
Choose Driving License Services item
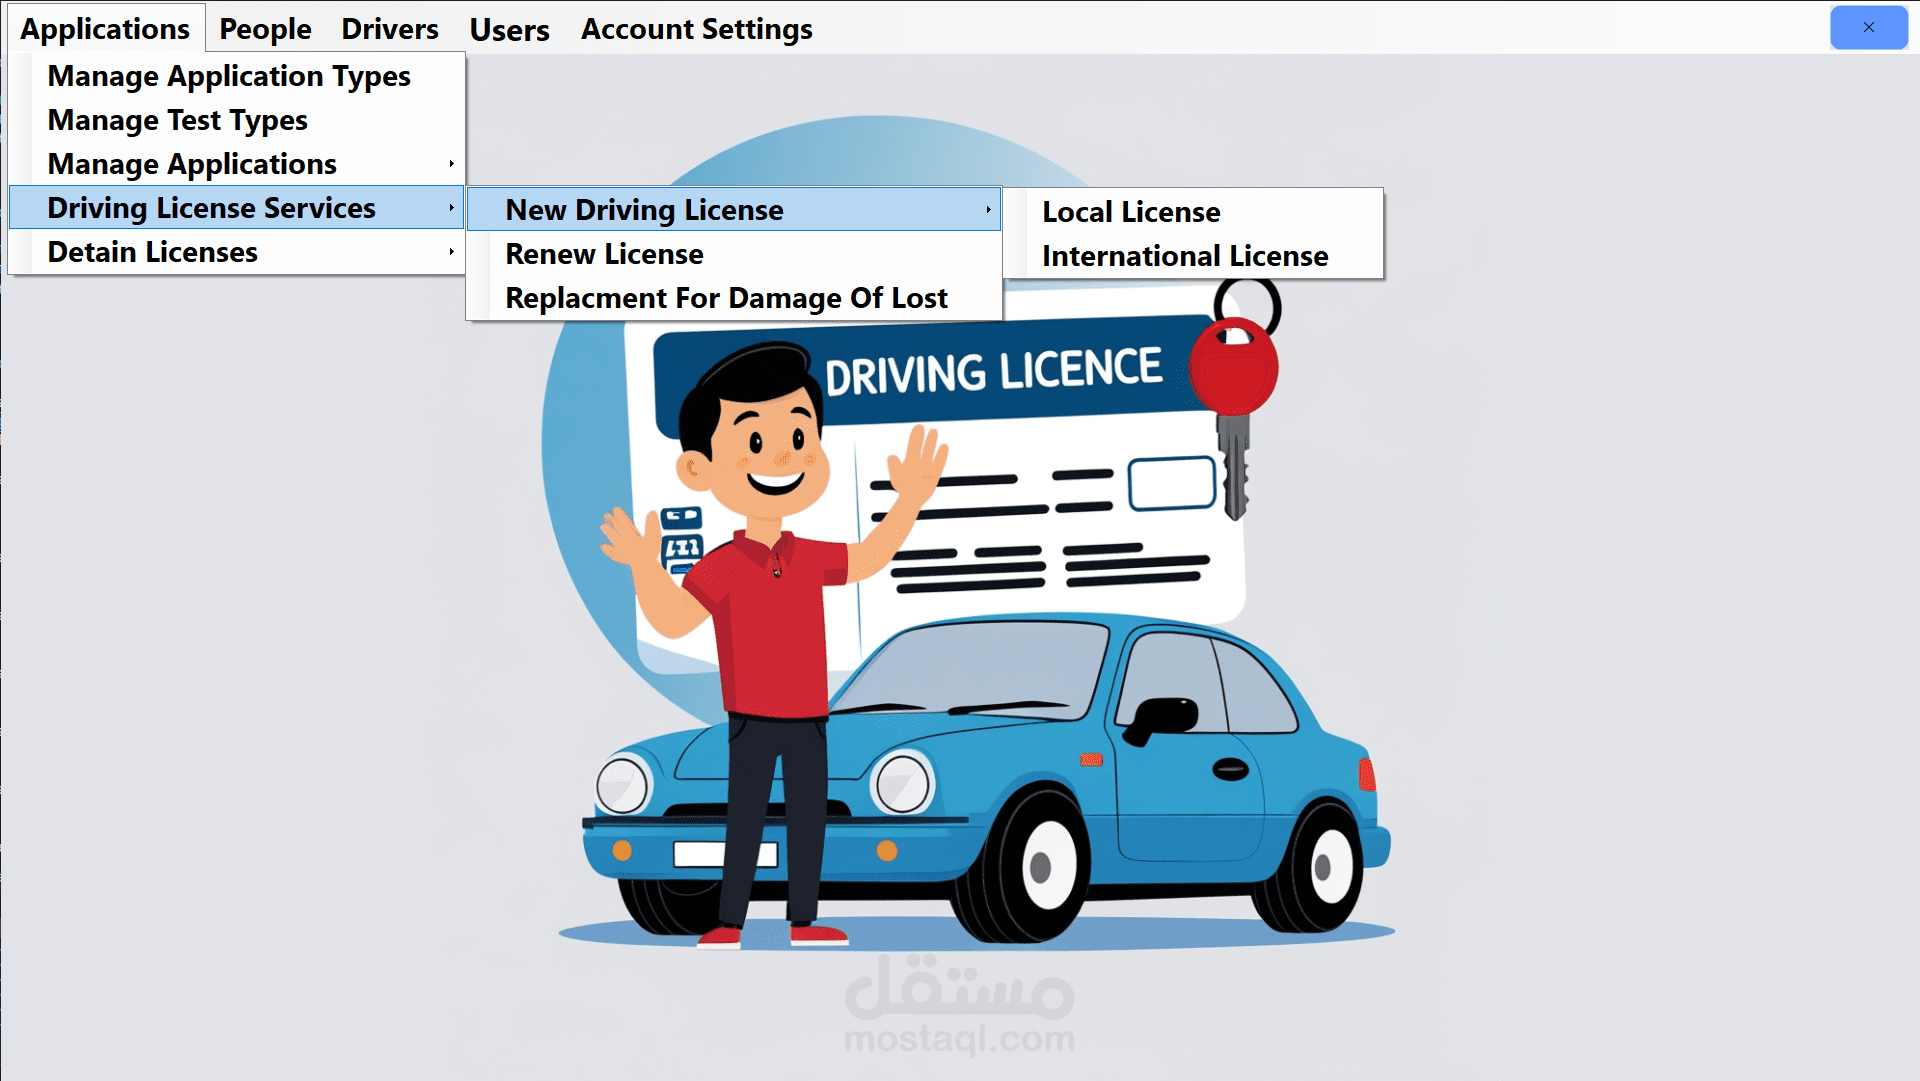point(212,208)
